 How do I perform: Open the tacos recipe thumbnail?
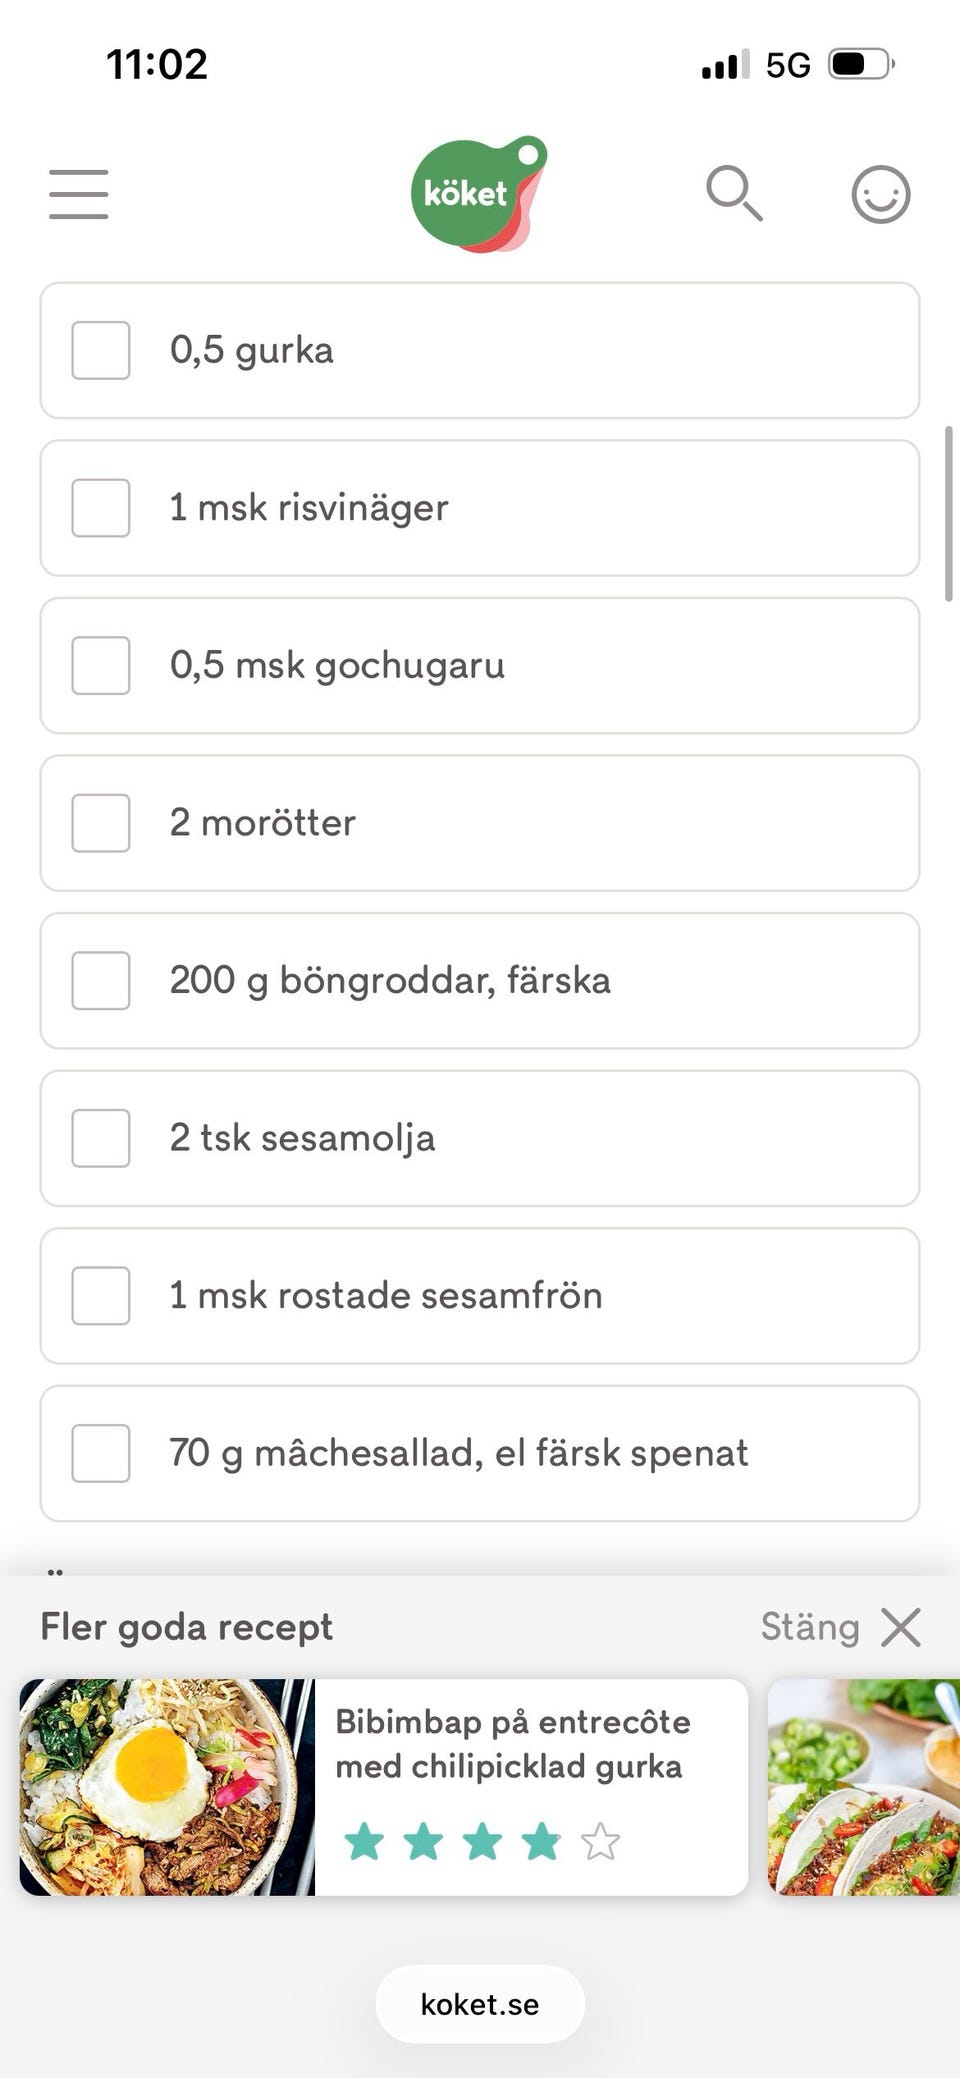click(864, 1787)
